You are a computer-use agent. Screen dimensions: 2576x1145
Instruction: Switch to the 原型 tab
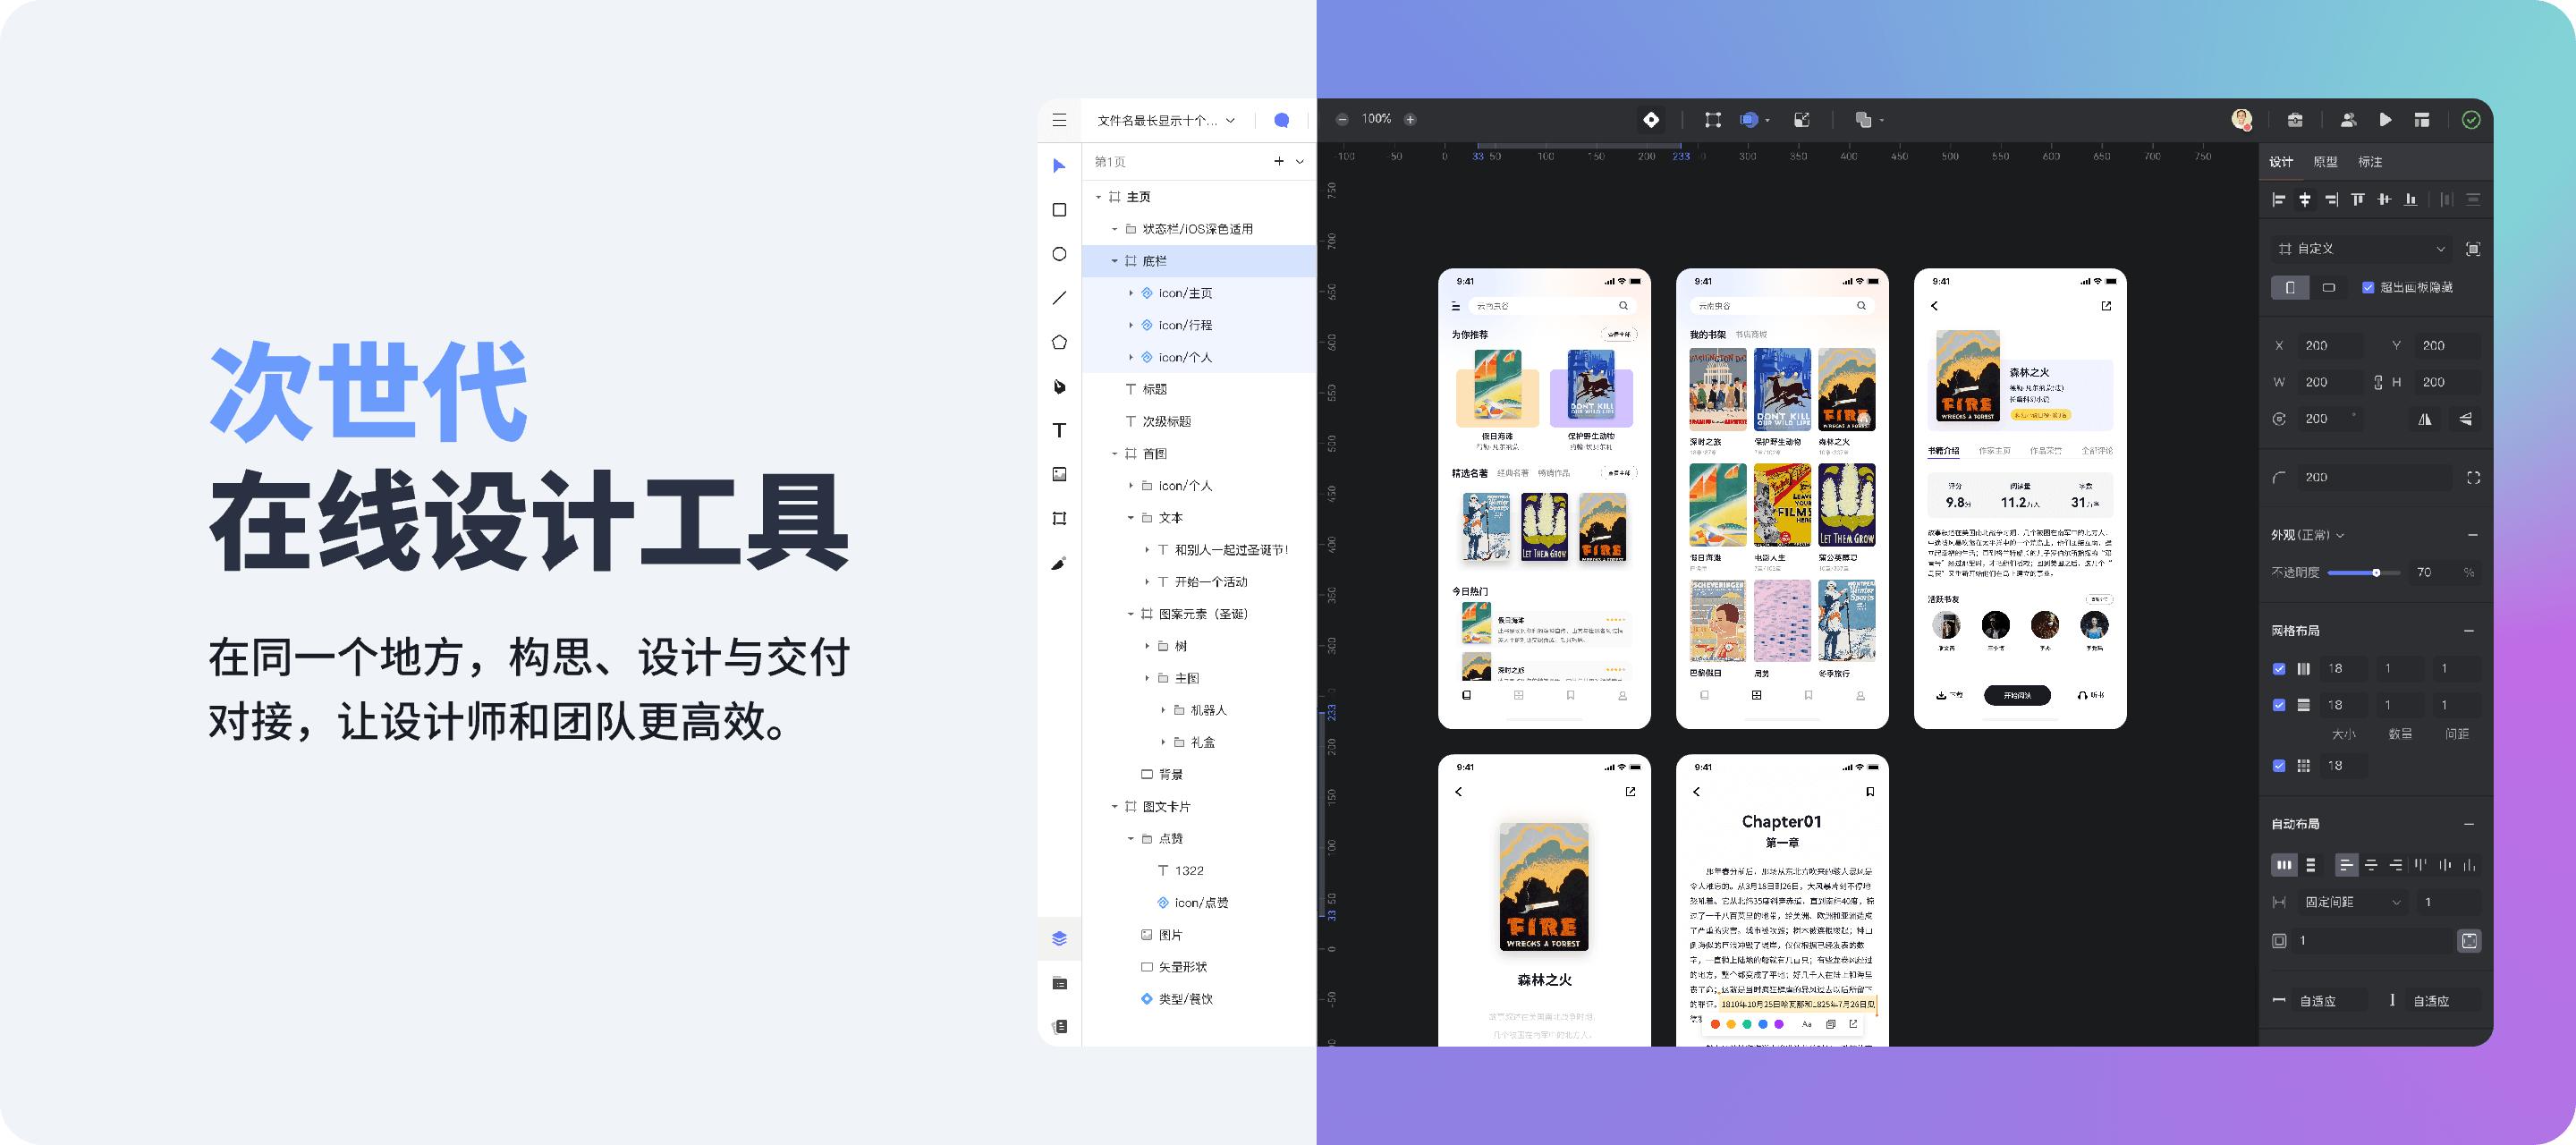pos(2325,162)
